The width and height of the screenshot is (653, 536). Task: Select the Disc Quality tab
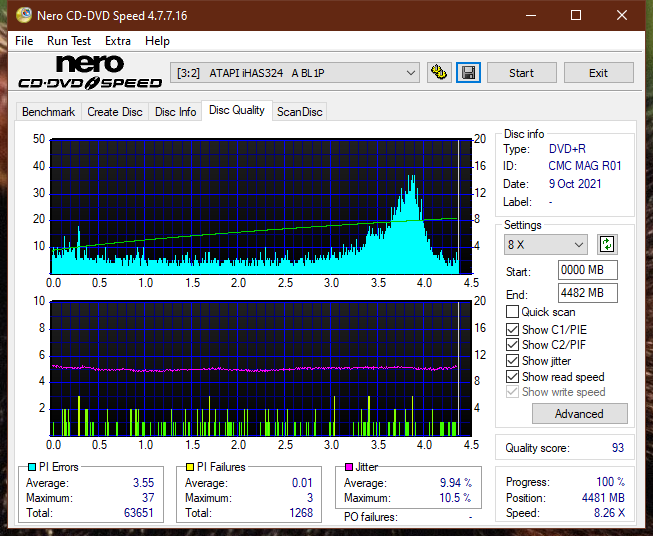tap(237, 110)
